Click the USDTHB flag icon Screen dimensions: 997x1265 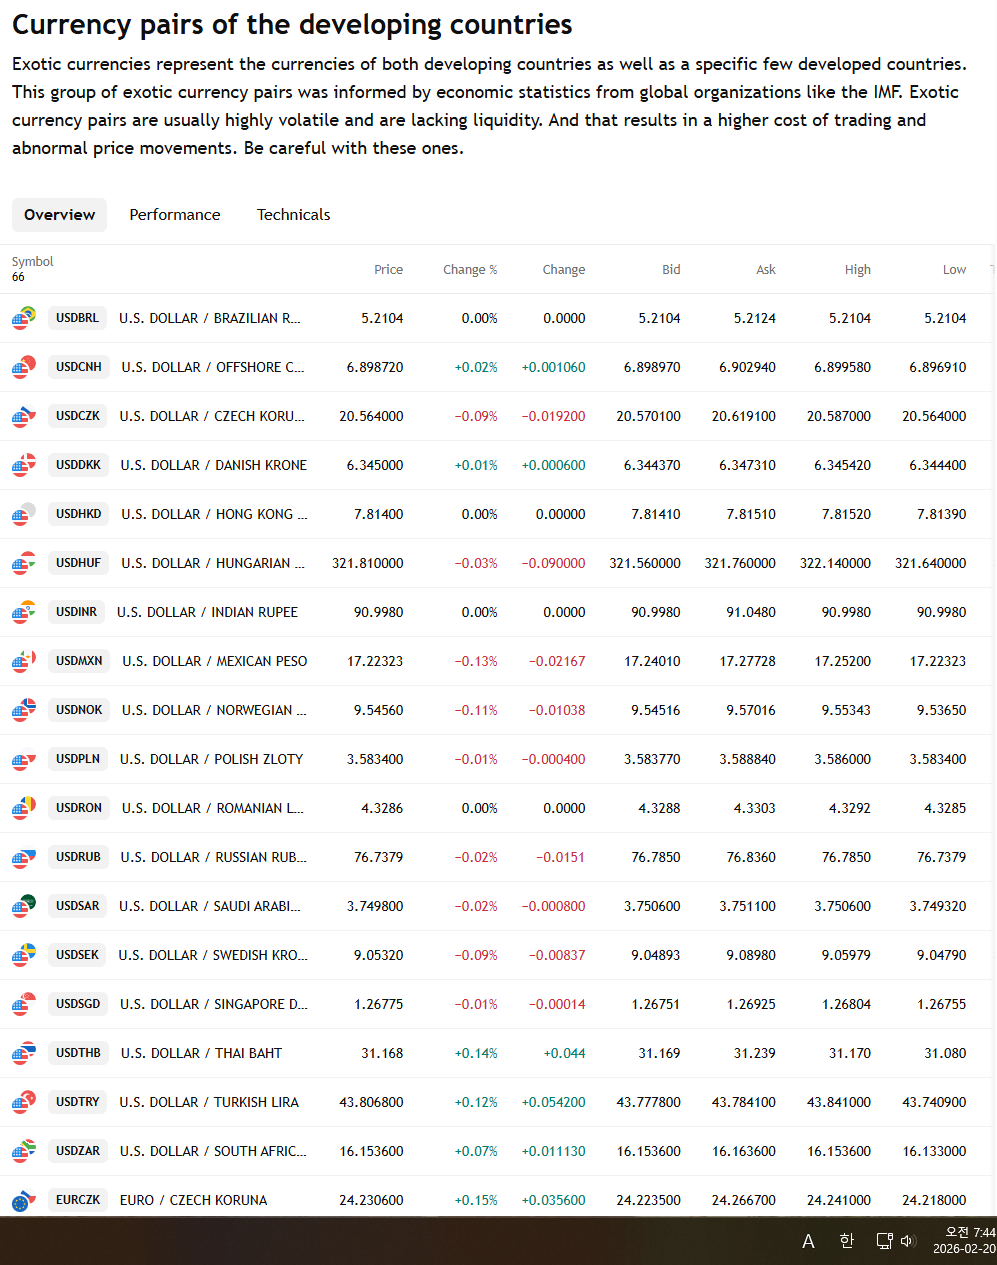coord(24,1053)
